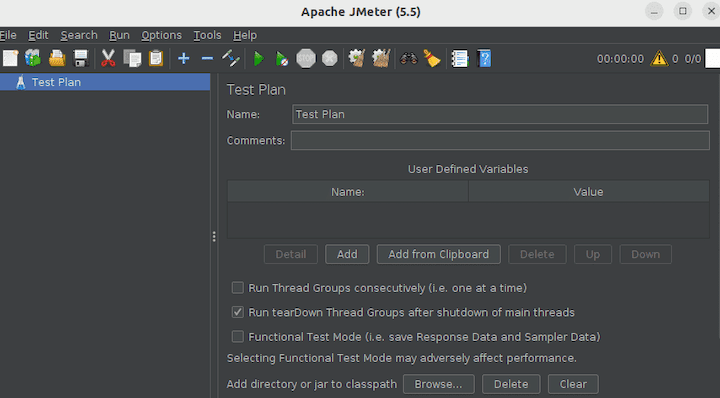The width and height of the screenshot is (720, 398).
Task: Open the Function Helper dialog icon
Action: click(x=460, y=59)
